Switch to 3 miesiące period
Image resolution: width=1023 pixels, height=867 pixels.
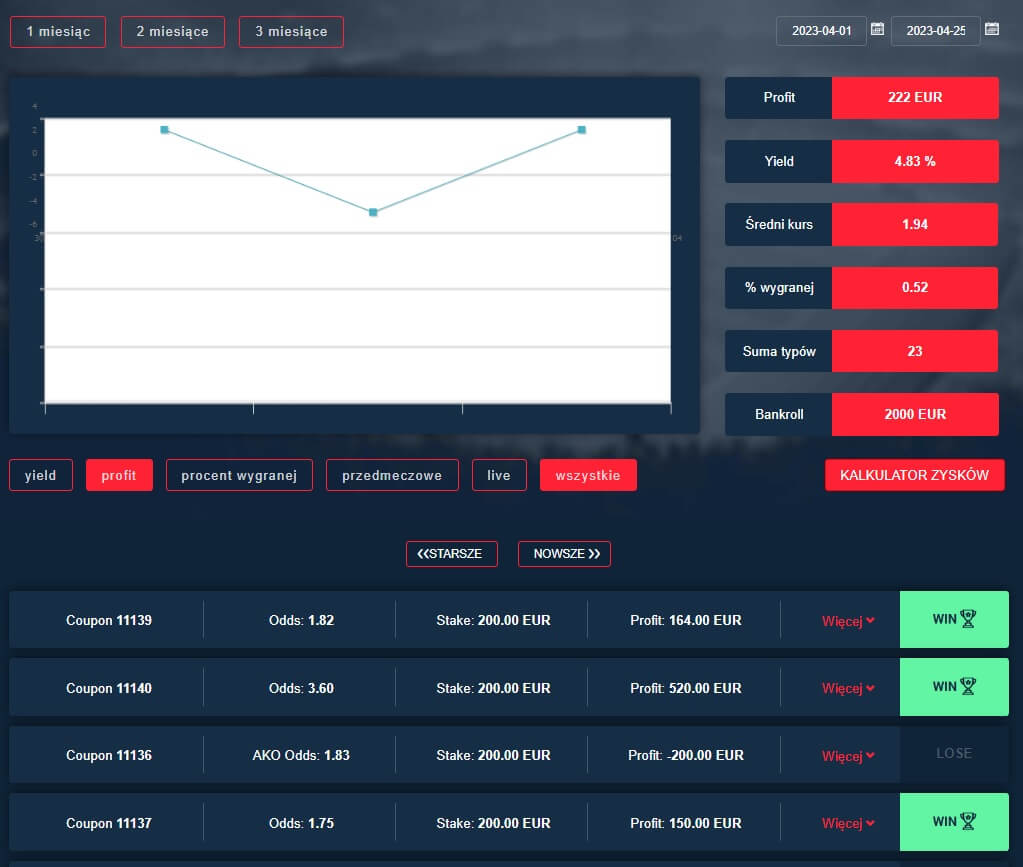(x=291, y=32)
